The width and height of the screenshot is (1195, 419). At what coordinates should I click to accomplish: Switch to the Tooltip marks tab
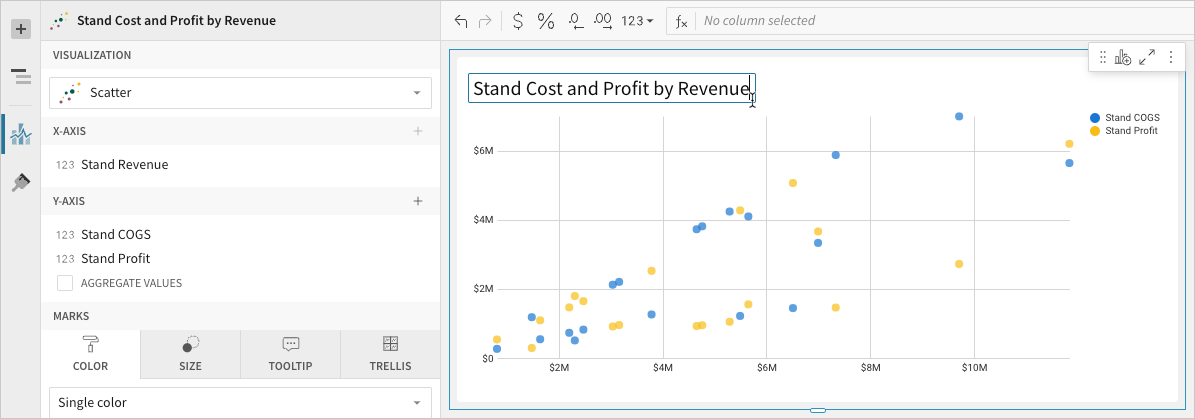point(290,355)
